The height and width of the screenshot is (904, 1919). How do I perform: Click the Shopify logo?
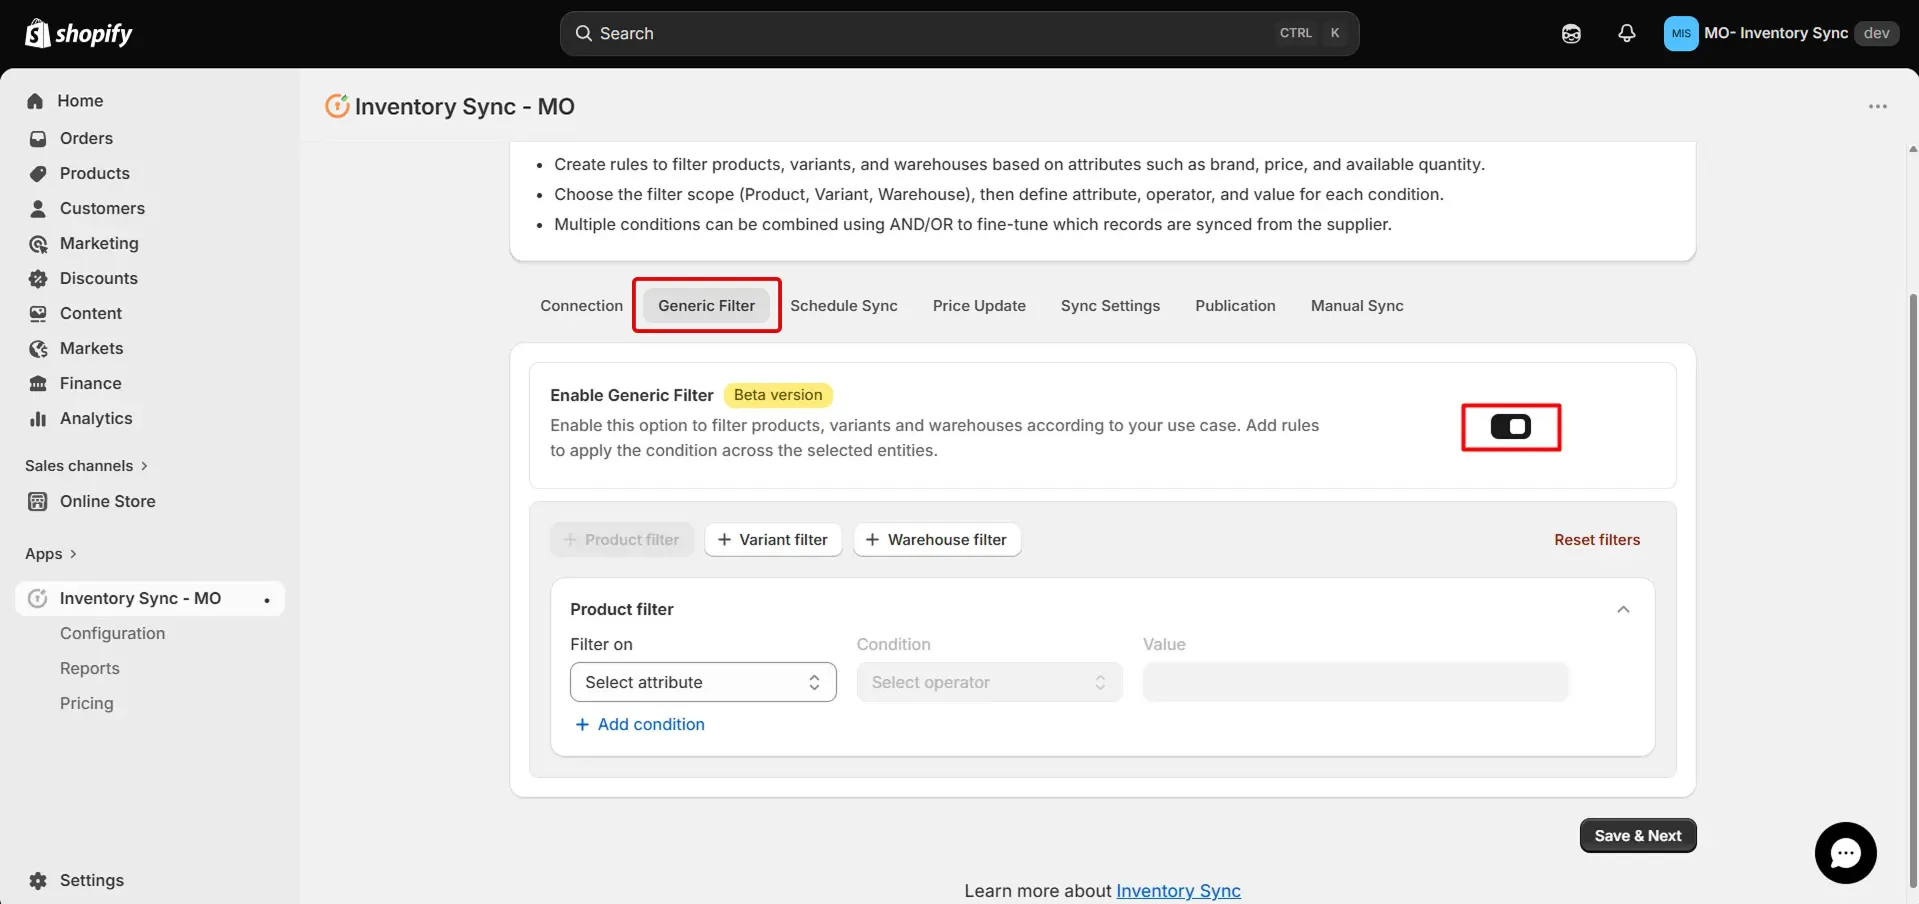78,33
